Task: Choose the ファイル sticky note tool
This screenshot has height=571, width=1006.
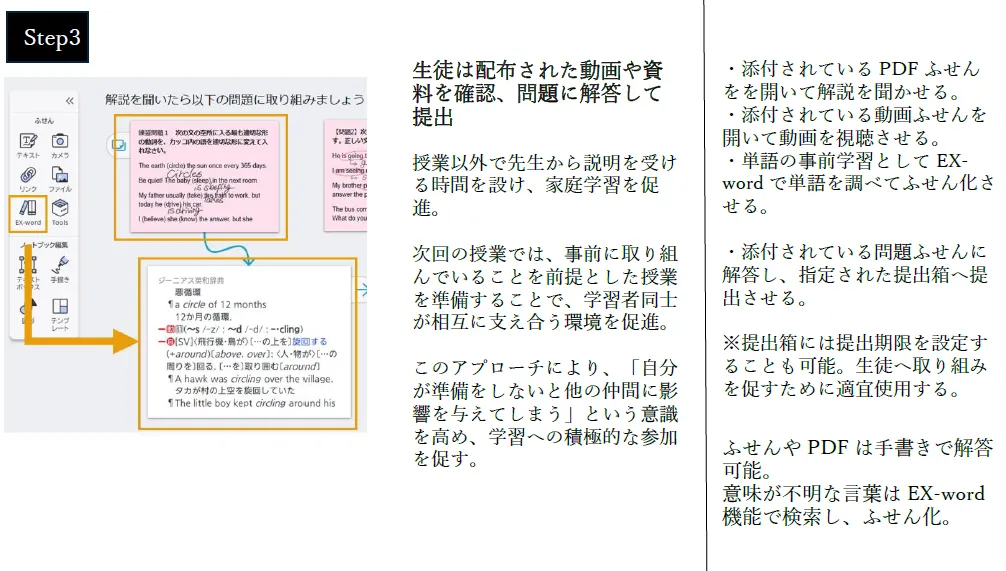Action: (60, 179)
